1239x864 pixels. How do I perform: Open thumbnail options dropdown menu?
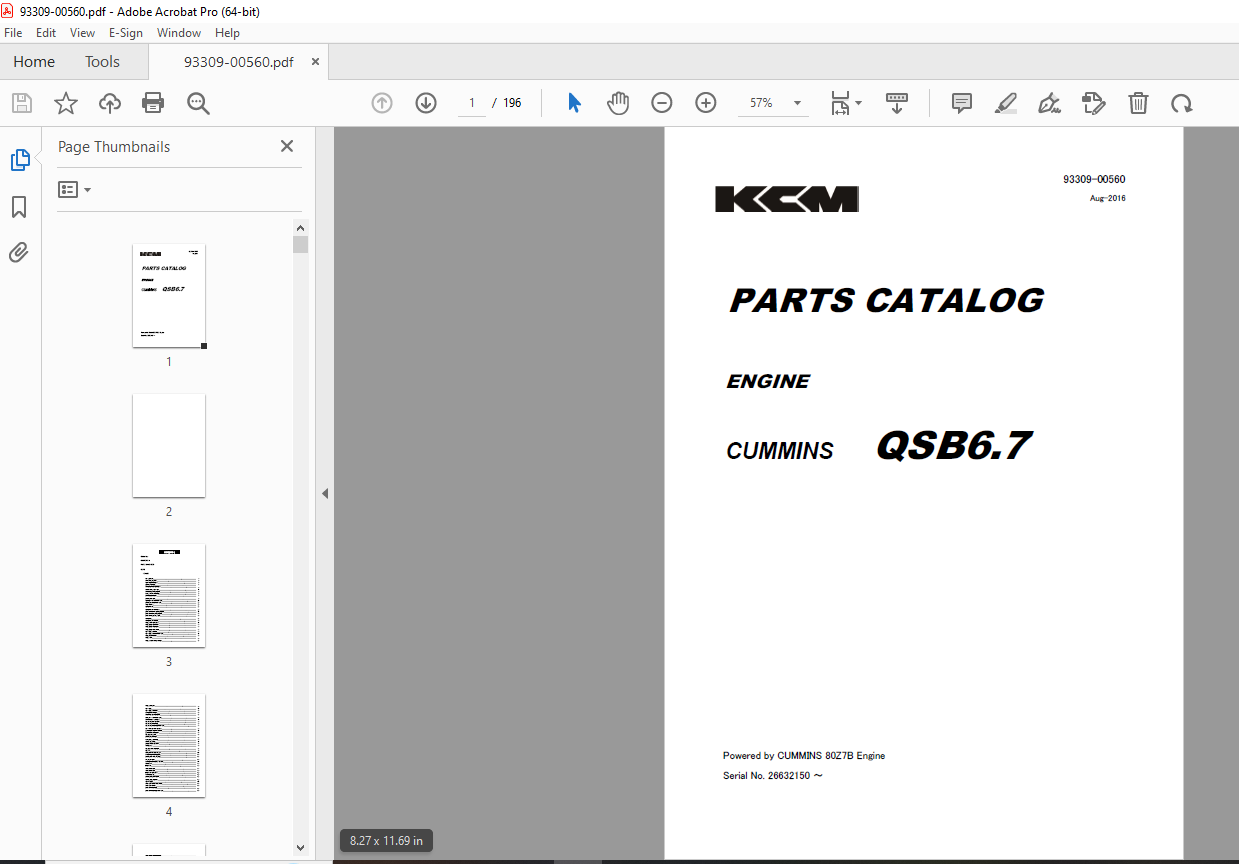click(75, 189)
